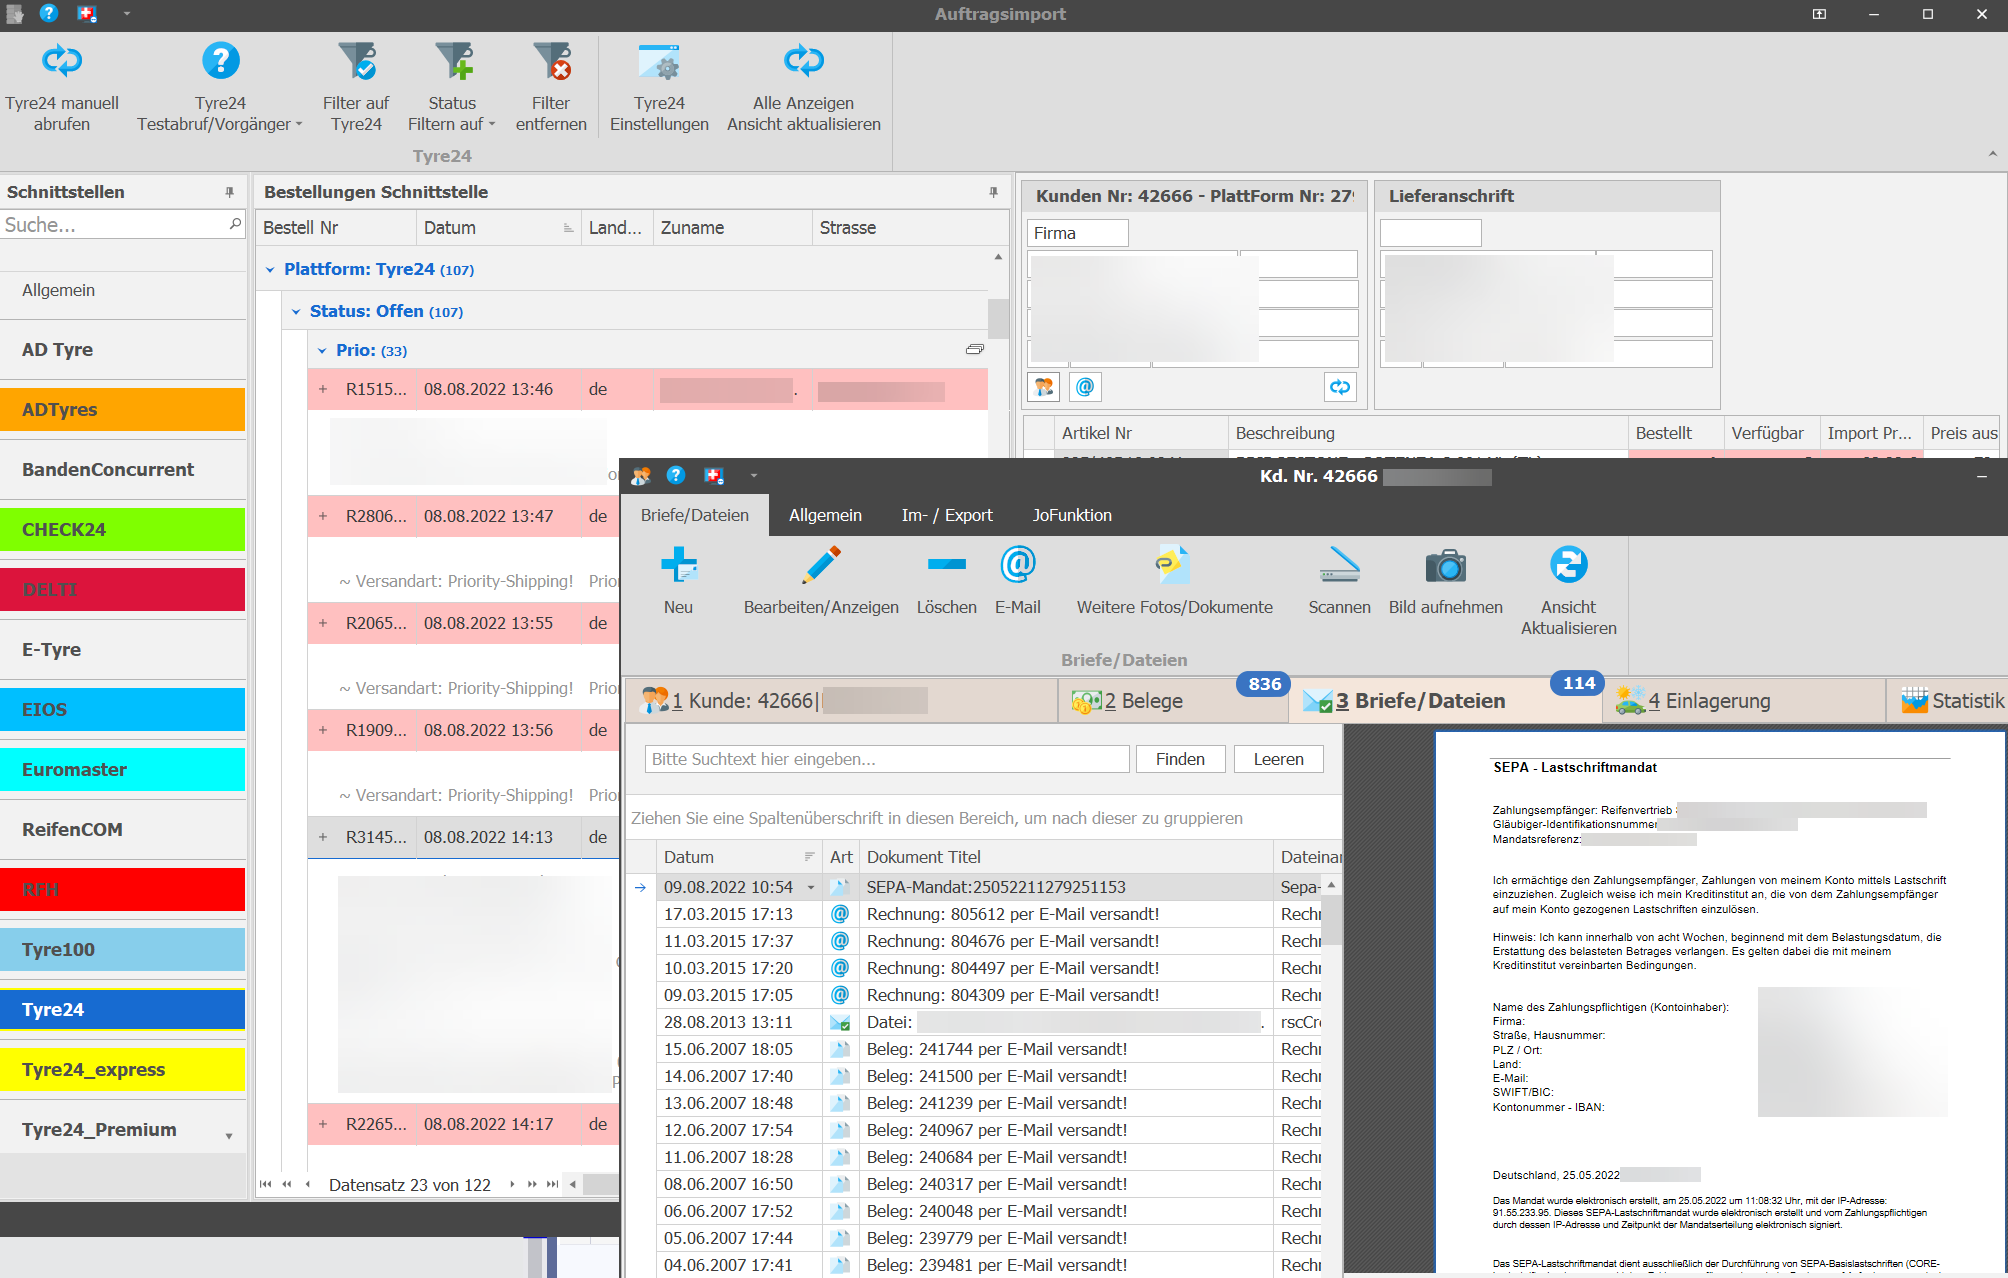Screen dimensions: 2008x1278
Task: Collapse Prio: (33) group
Action: (x=322, y=351)
